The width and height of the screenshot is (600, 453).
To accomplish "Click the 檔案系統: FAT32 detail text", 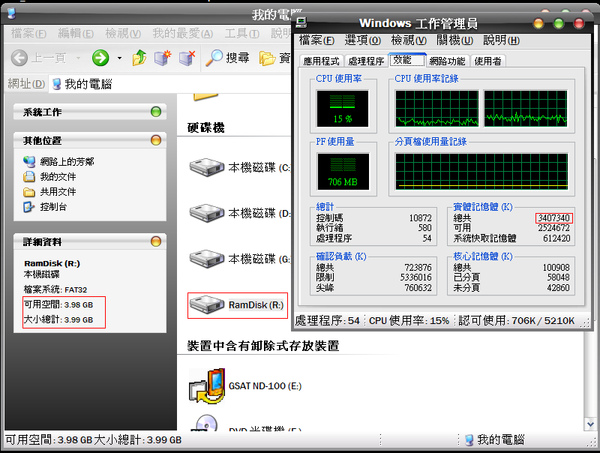I will pos(55,290).
